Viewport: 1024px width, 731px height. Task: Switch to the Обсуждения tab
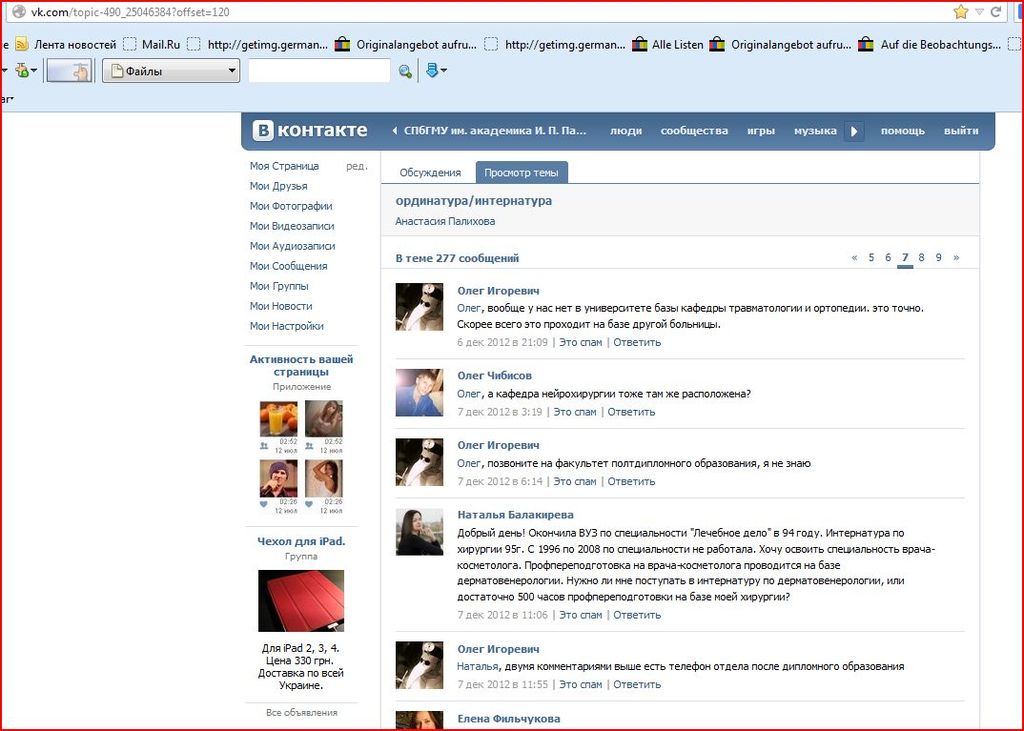tap(430, 173)
